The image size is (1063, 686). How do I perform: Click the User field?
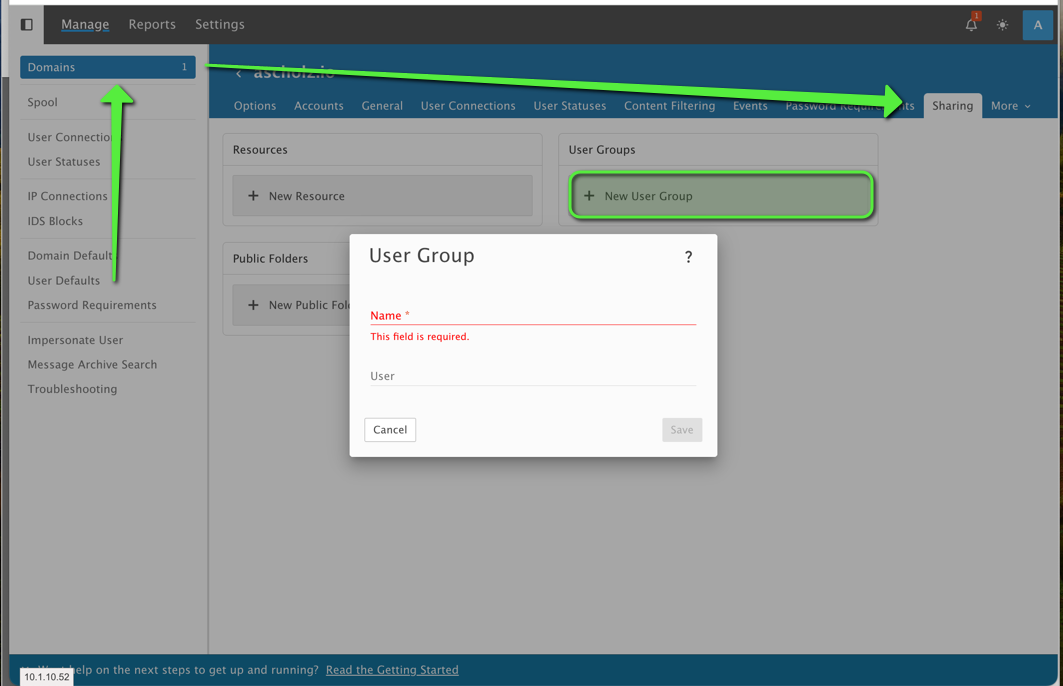(x=532, y=376)
